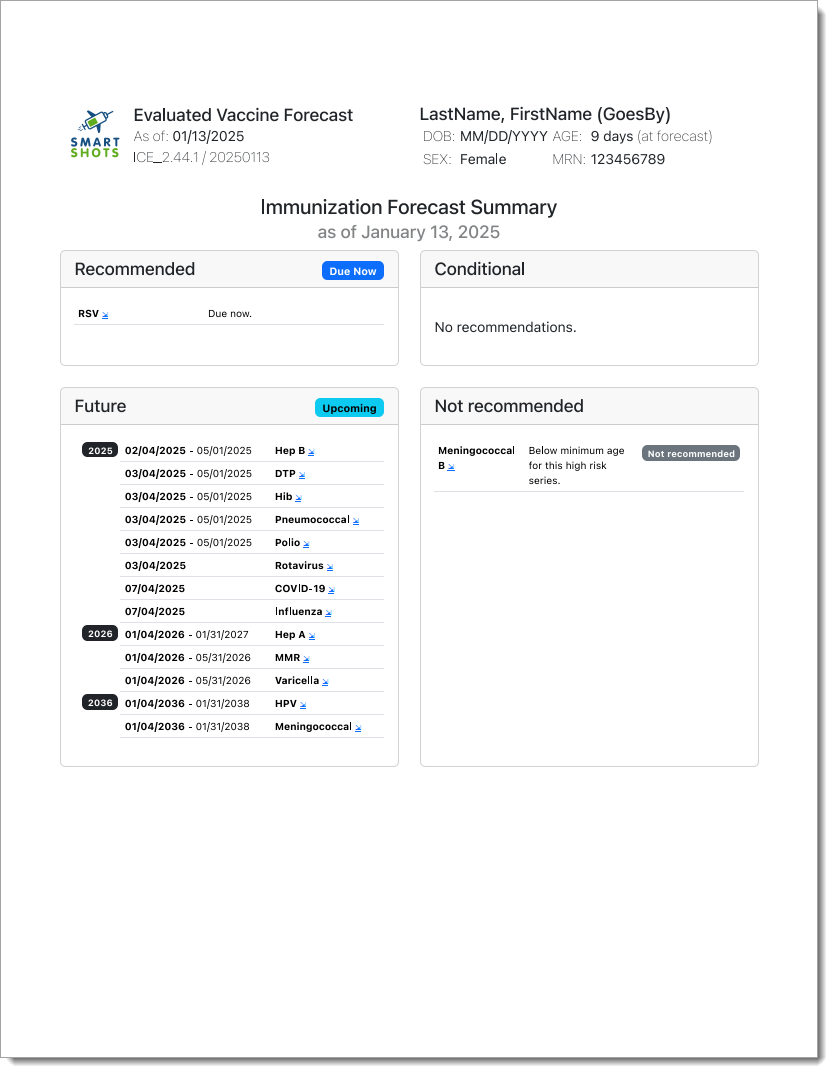Click the Hep A link icon

click(312, 636)
